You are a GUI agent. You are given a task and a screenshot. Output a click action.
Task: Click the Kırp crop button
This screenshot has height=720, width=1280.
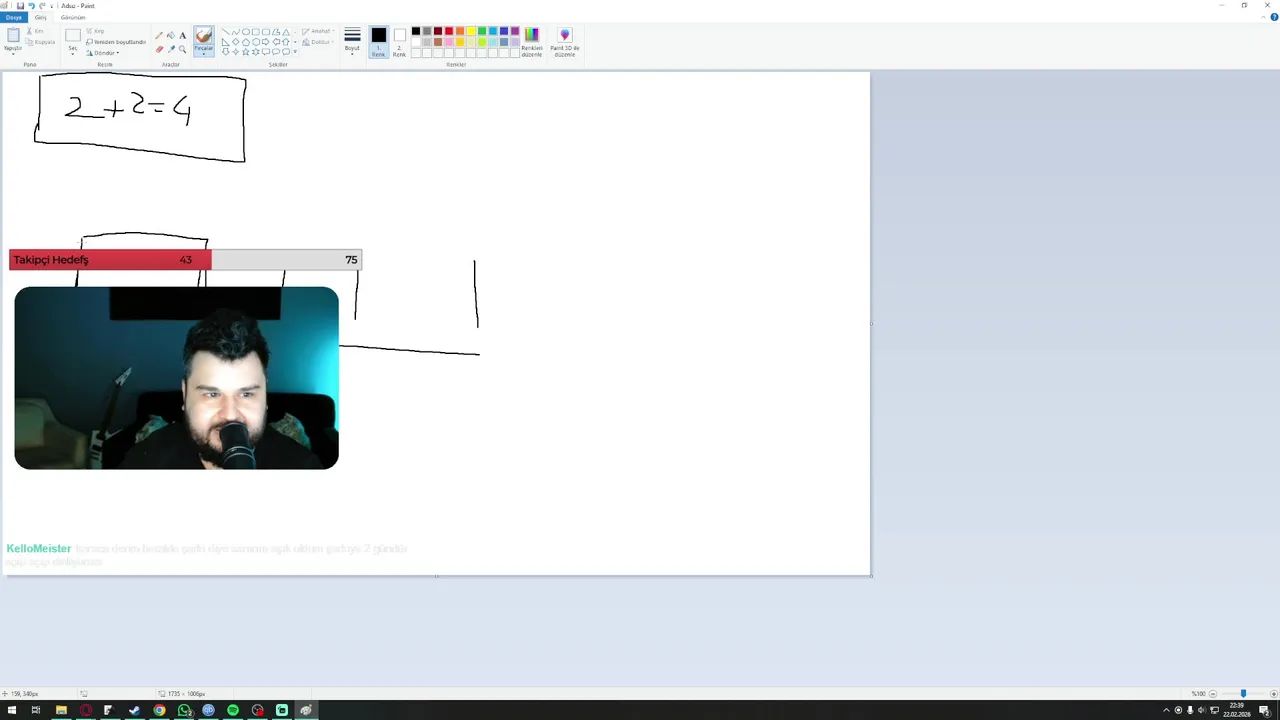click(x=95, y=31)
